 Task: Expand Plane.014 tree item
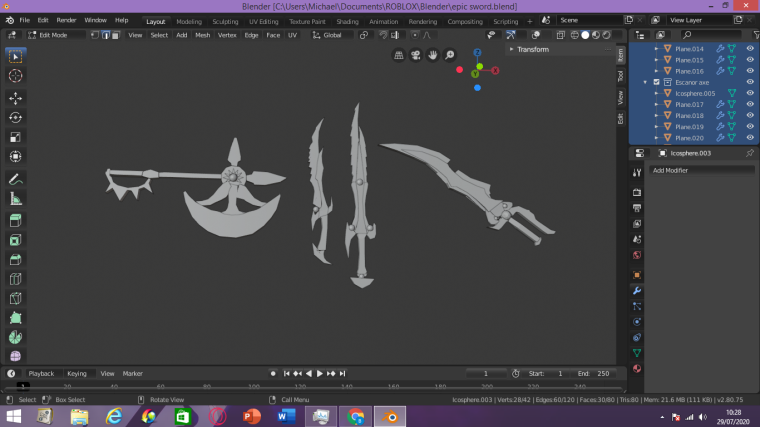pyautogui.click(x=656, y=48)
